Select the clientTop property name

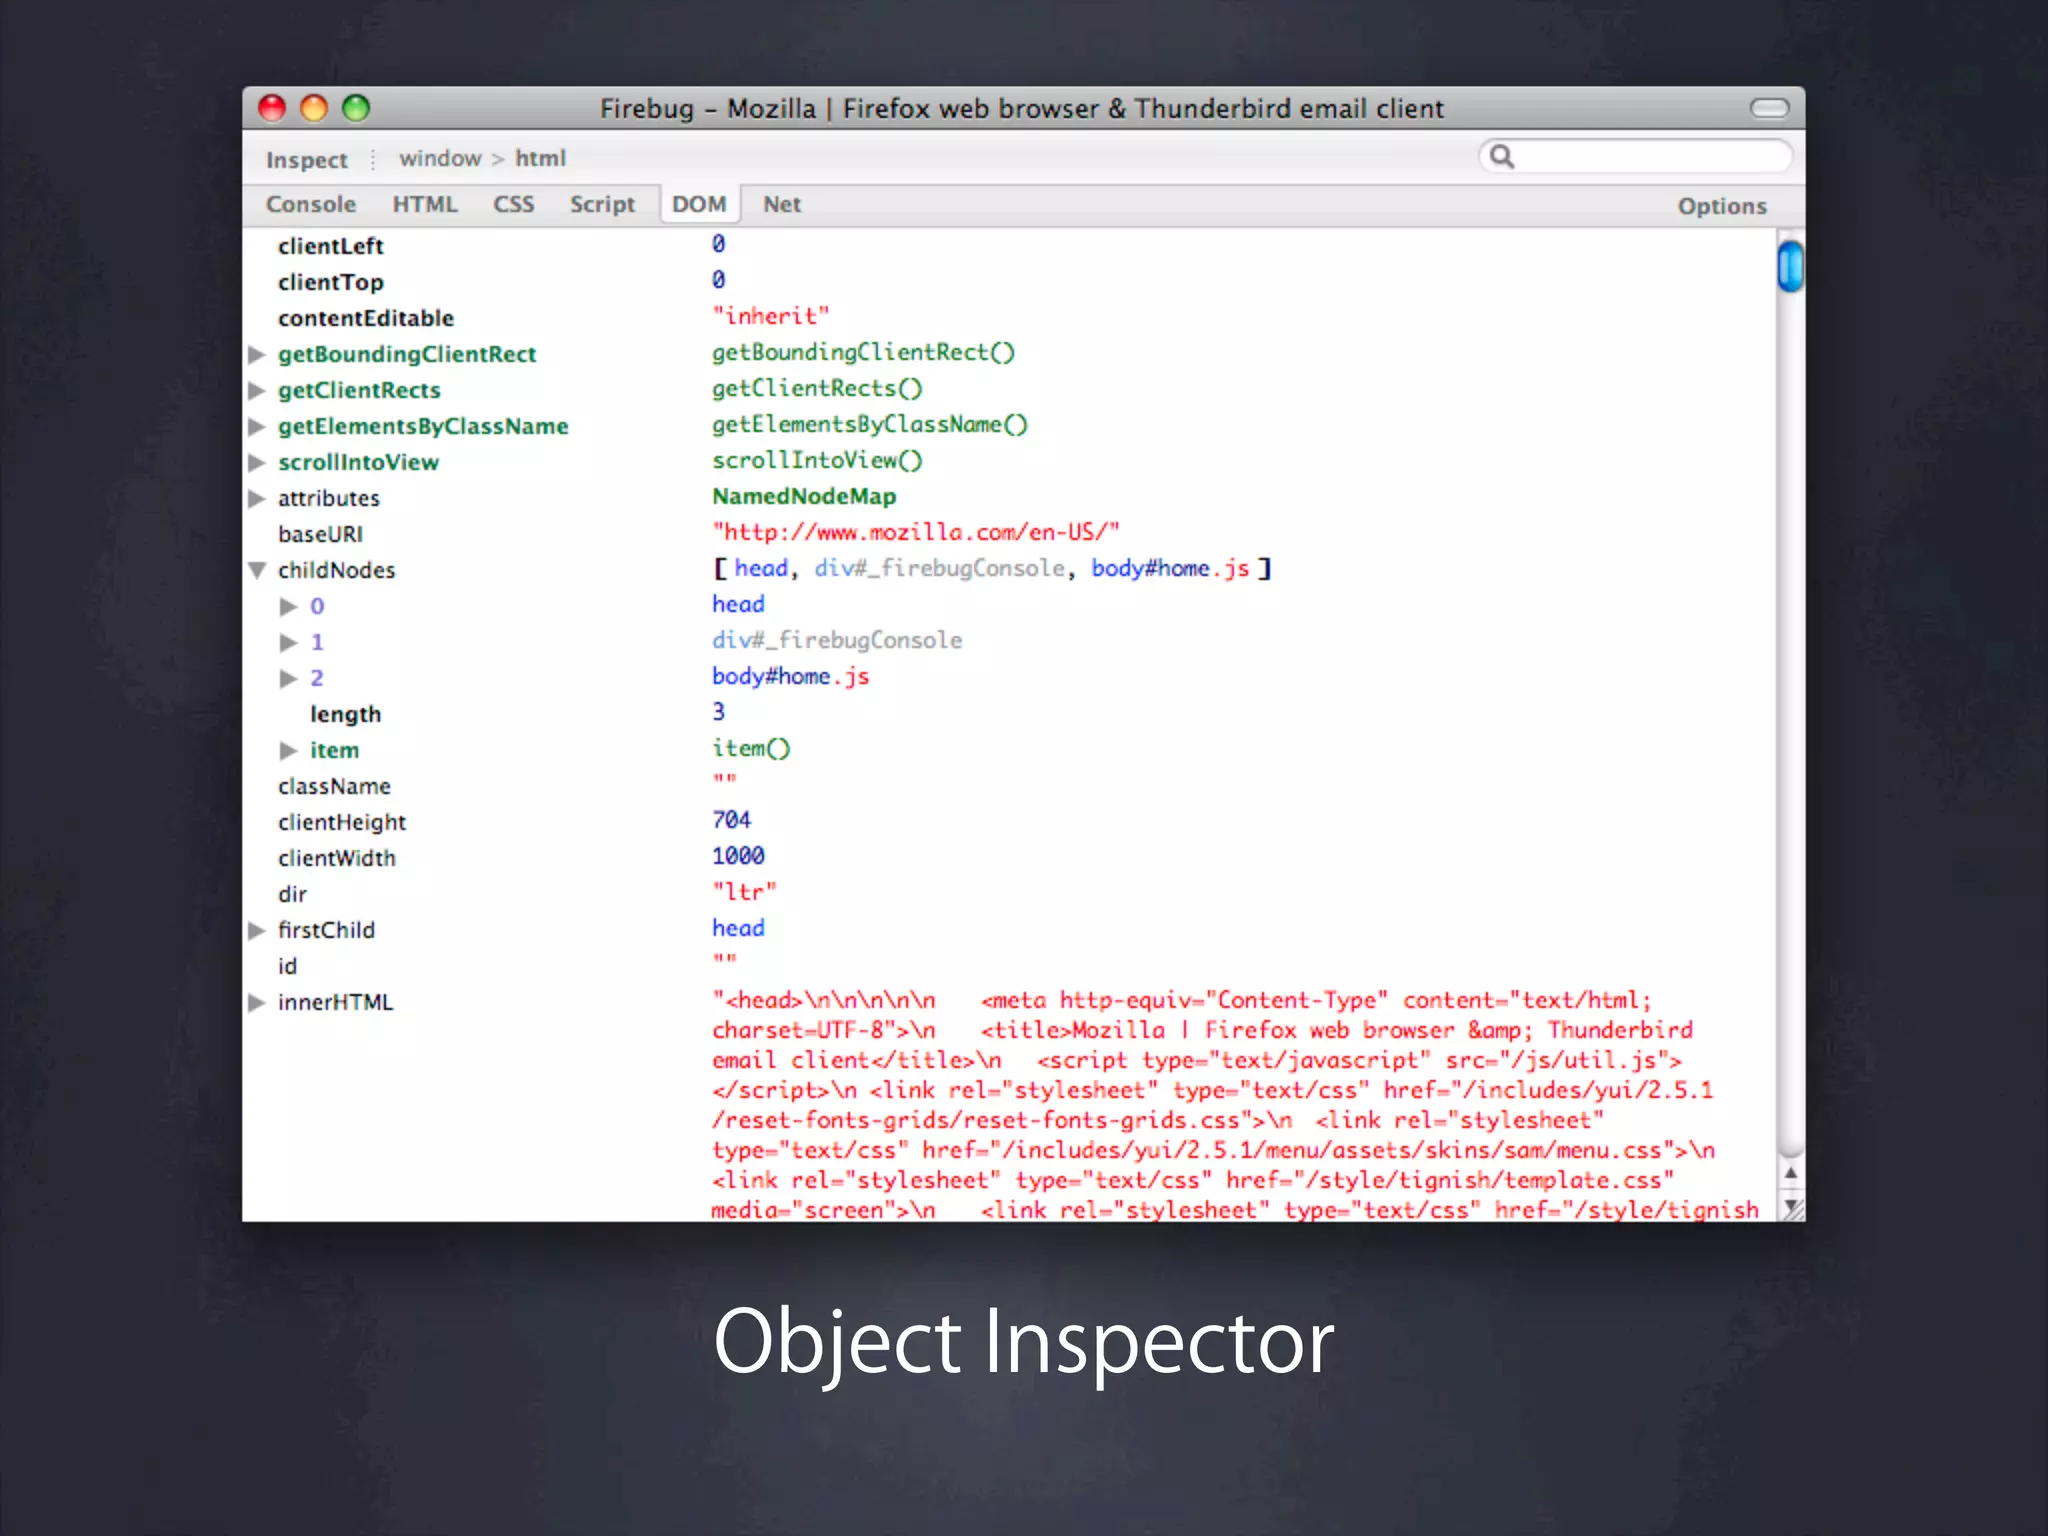pos(331,282)
